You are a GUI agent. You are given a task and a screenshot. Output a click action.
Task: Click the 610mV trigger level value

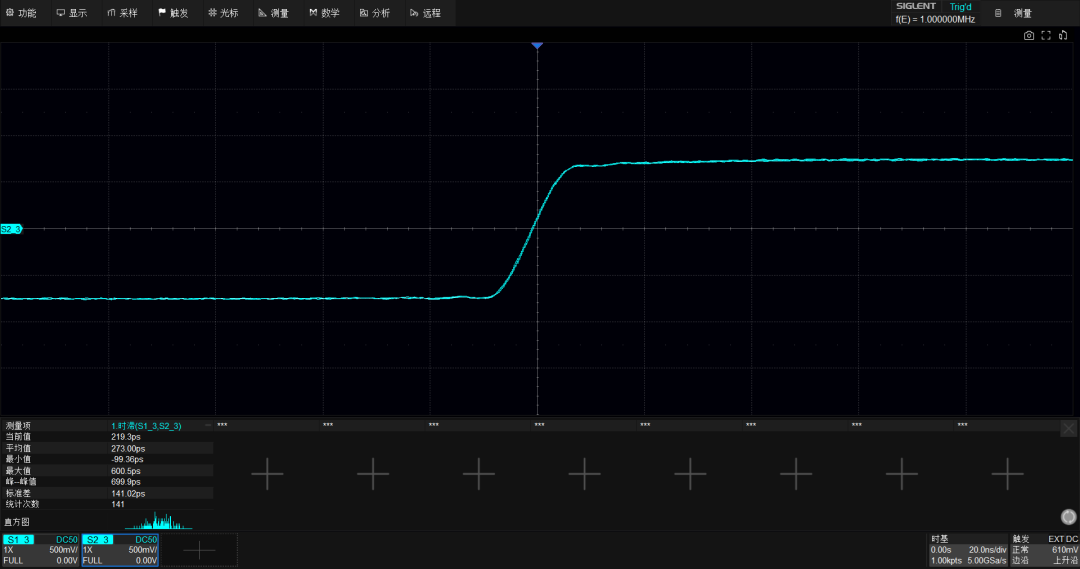1065,550
